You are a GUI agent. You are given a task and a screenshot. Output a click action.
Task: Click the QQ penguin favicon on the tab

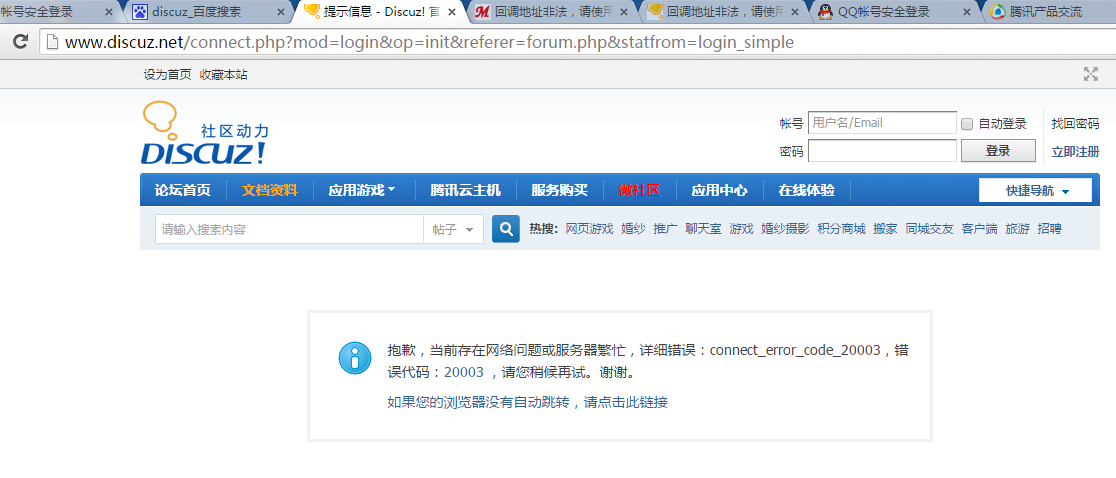coord(826,11)
